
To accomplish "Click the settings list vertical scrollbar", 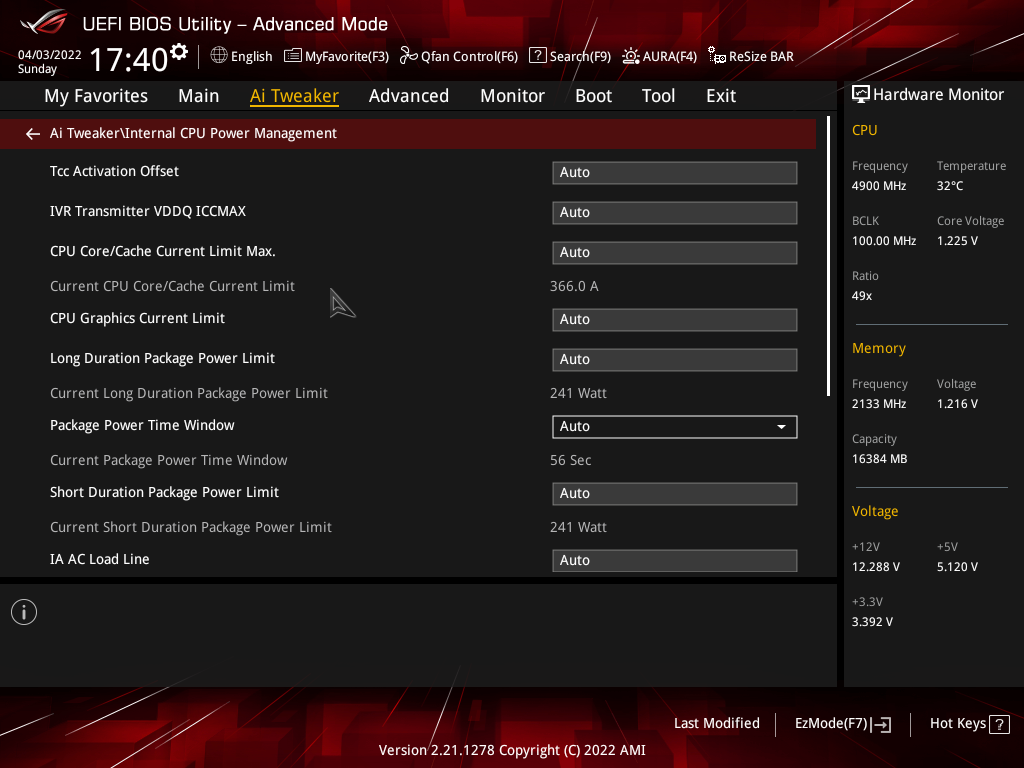I will [828, 256].
